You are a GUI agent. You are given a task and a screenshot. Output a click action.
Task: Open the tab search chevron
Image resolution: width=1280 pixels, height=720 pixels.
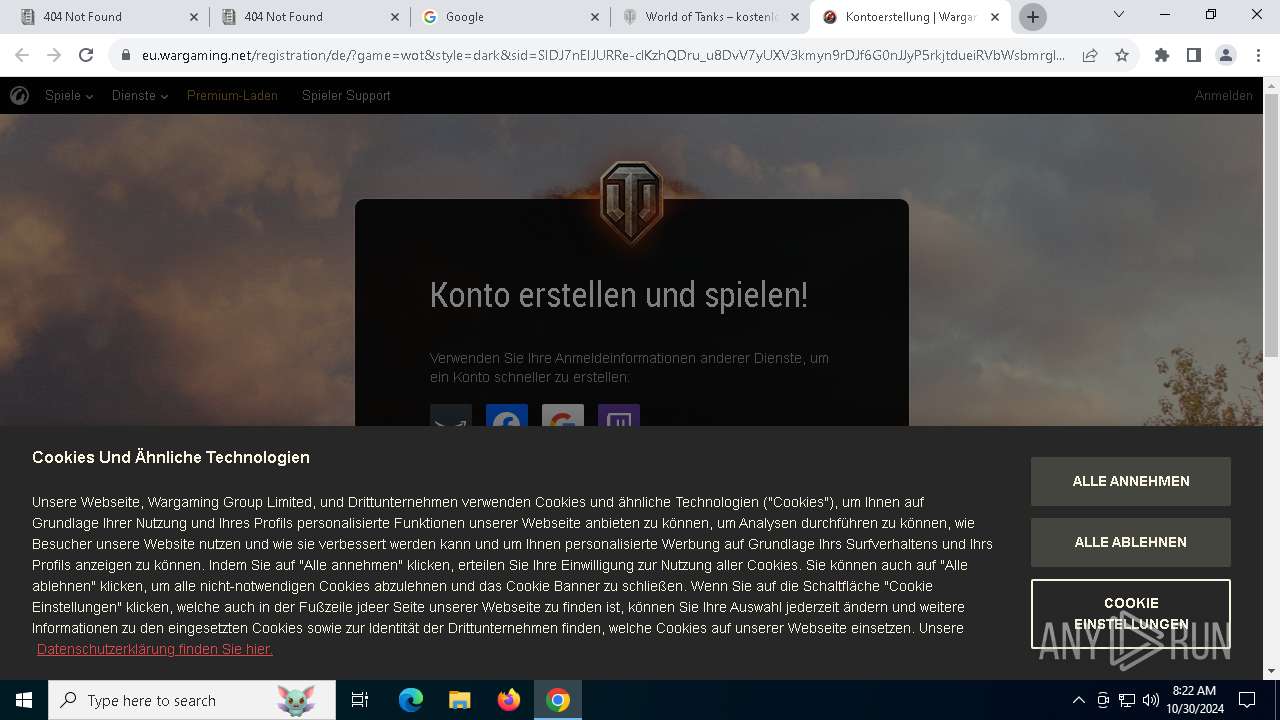(x=1119, y=15)
